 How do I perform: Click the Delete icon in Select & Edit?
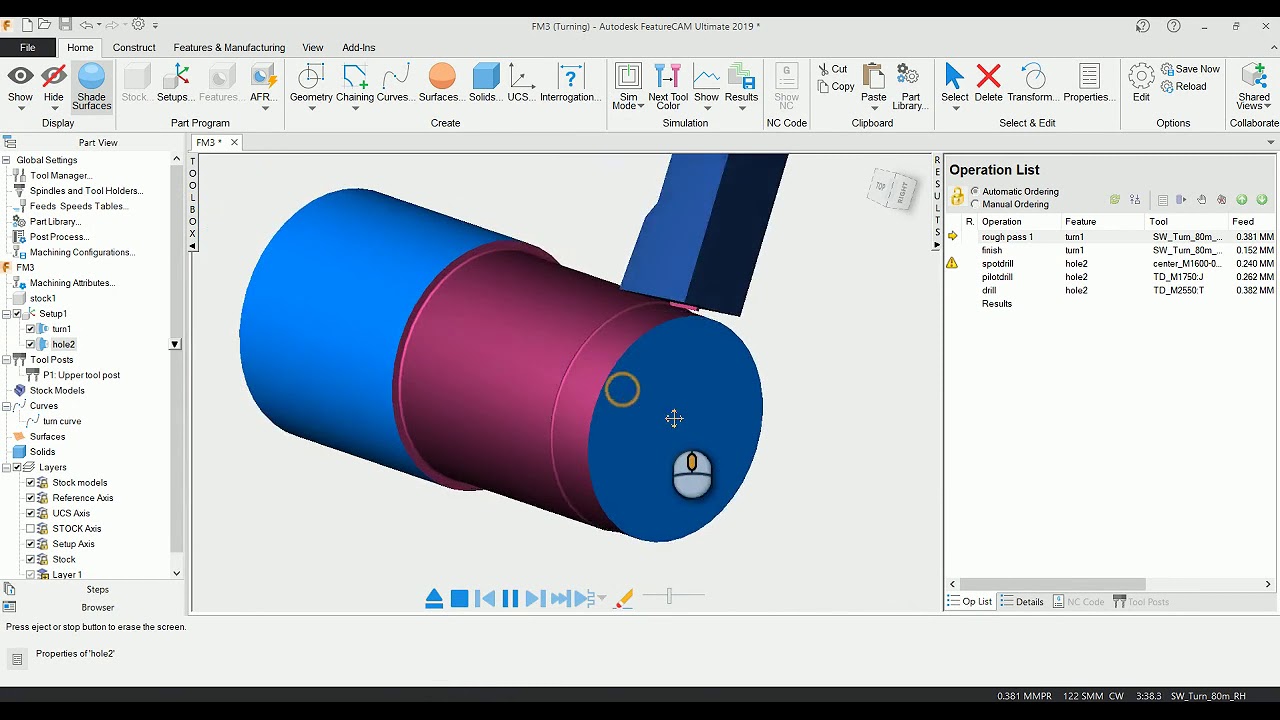click(x=988, y=84)
